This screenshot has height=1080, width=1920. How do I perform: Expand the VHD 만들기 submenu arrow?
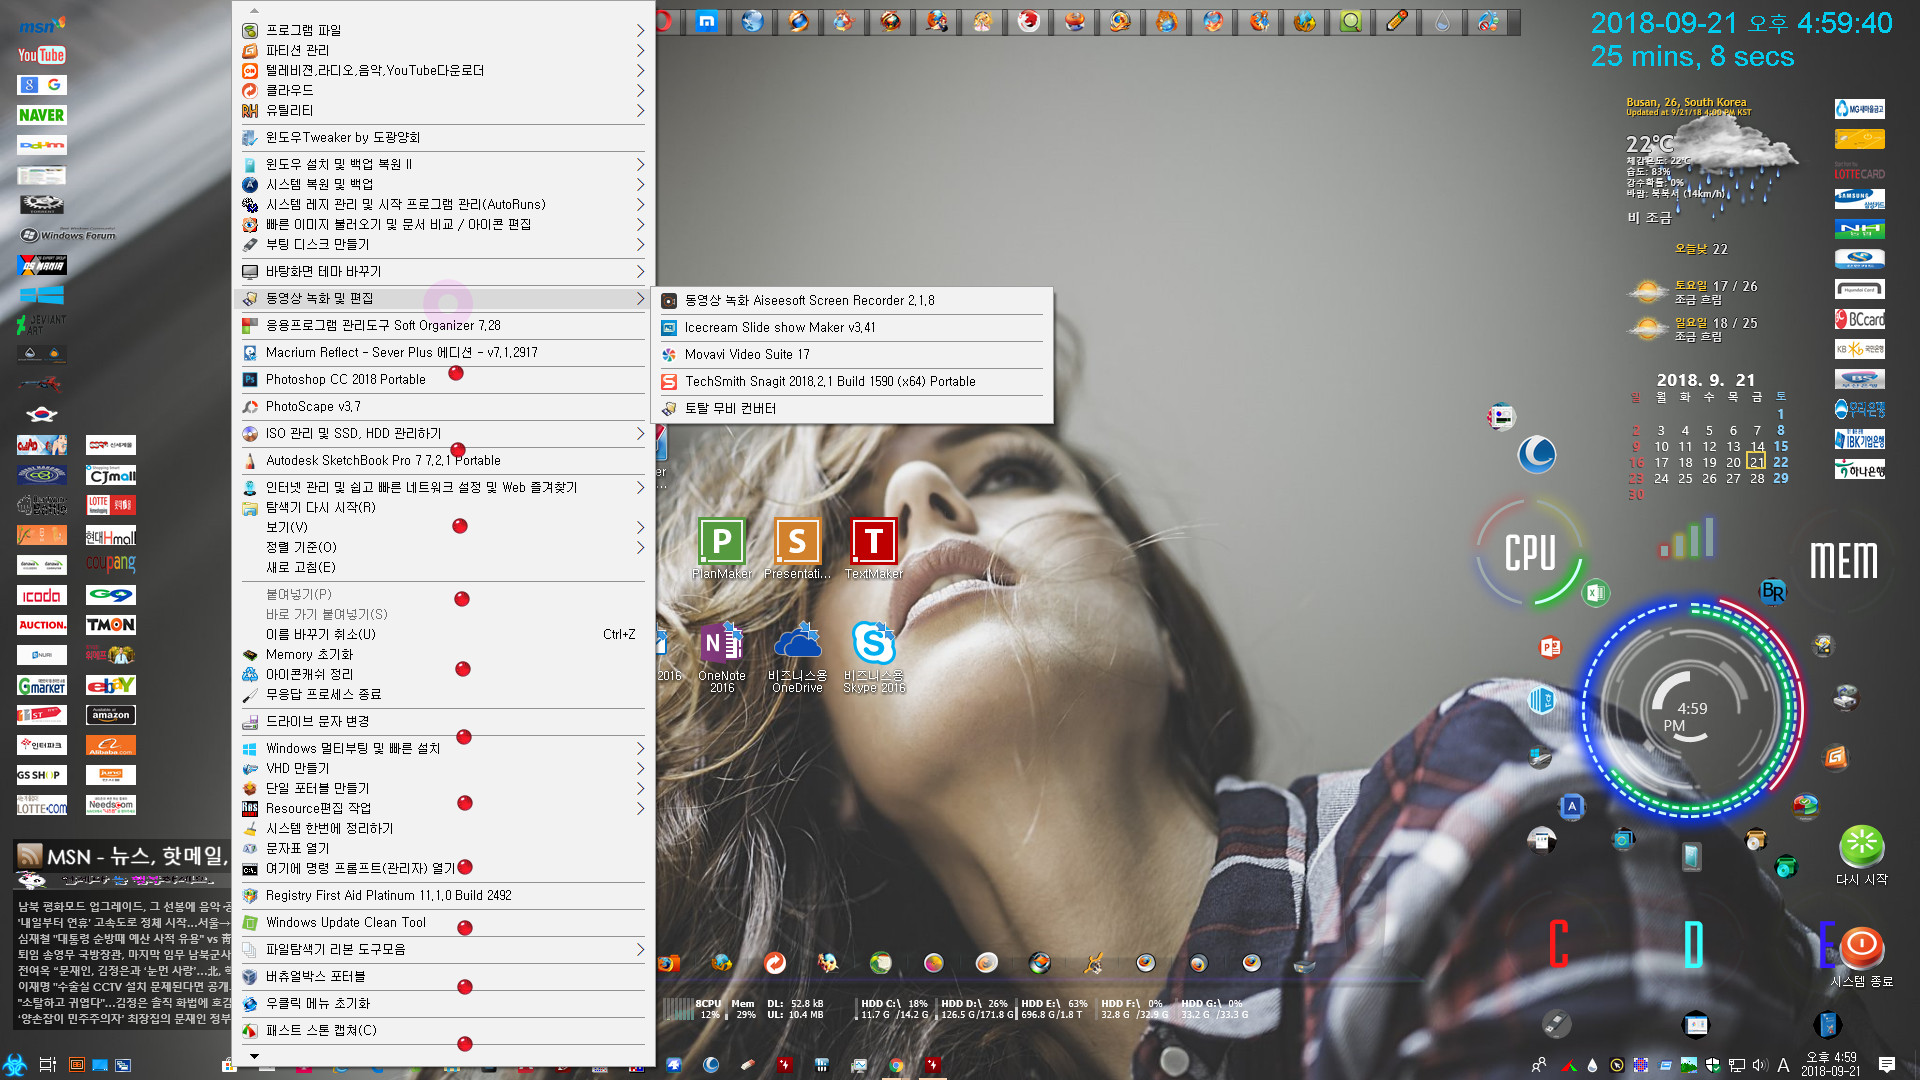click(x=640, y=768)
